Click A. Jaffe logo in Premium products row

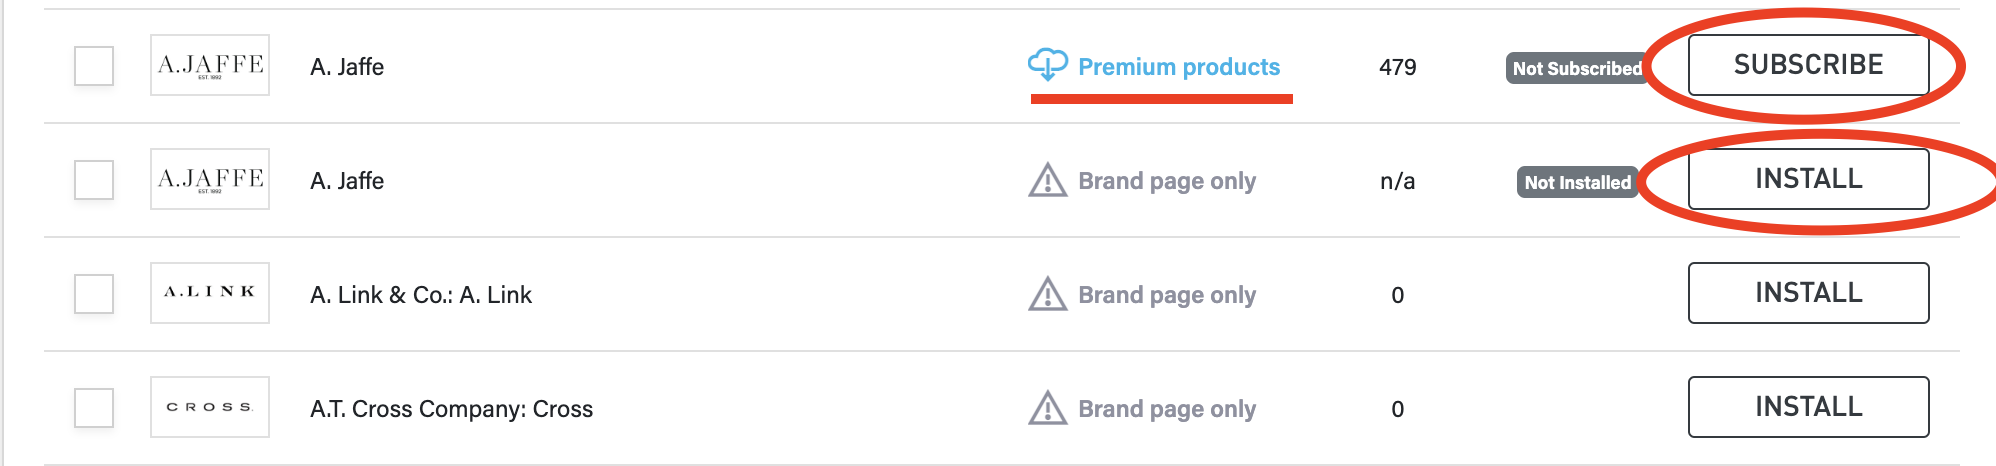(210, 66)
